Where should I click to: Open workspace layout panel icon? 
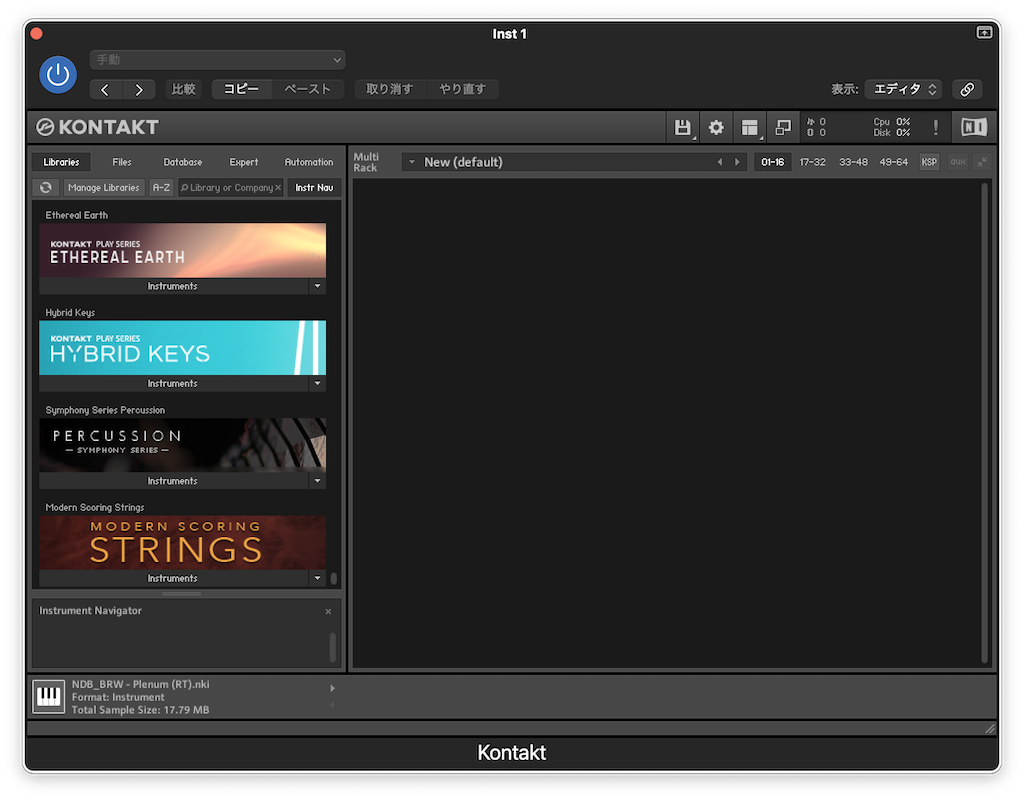[x=749, y=127]
